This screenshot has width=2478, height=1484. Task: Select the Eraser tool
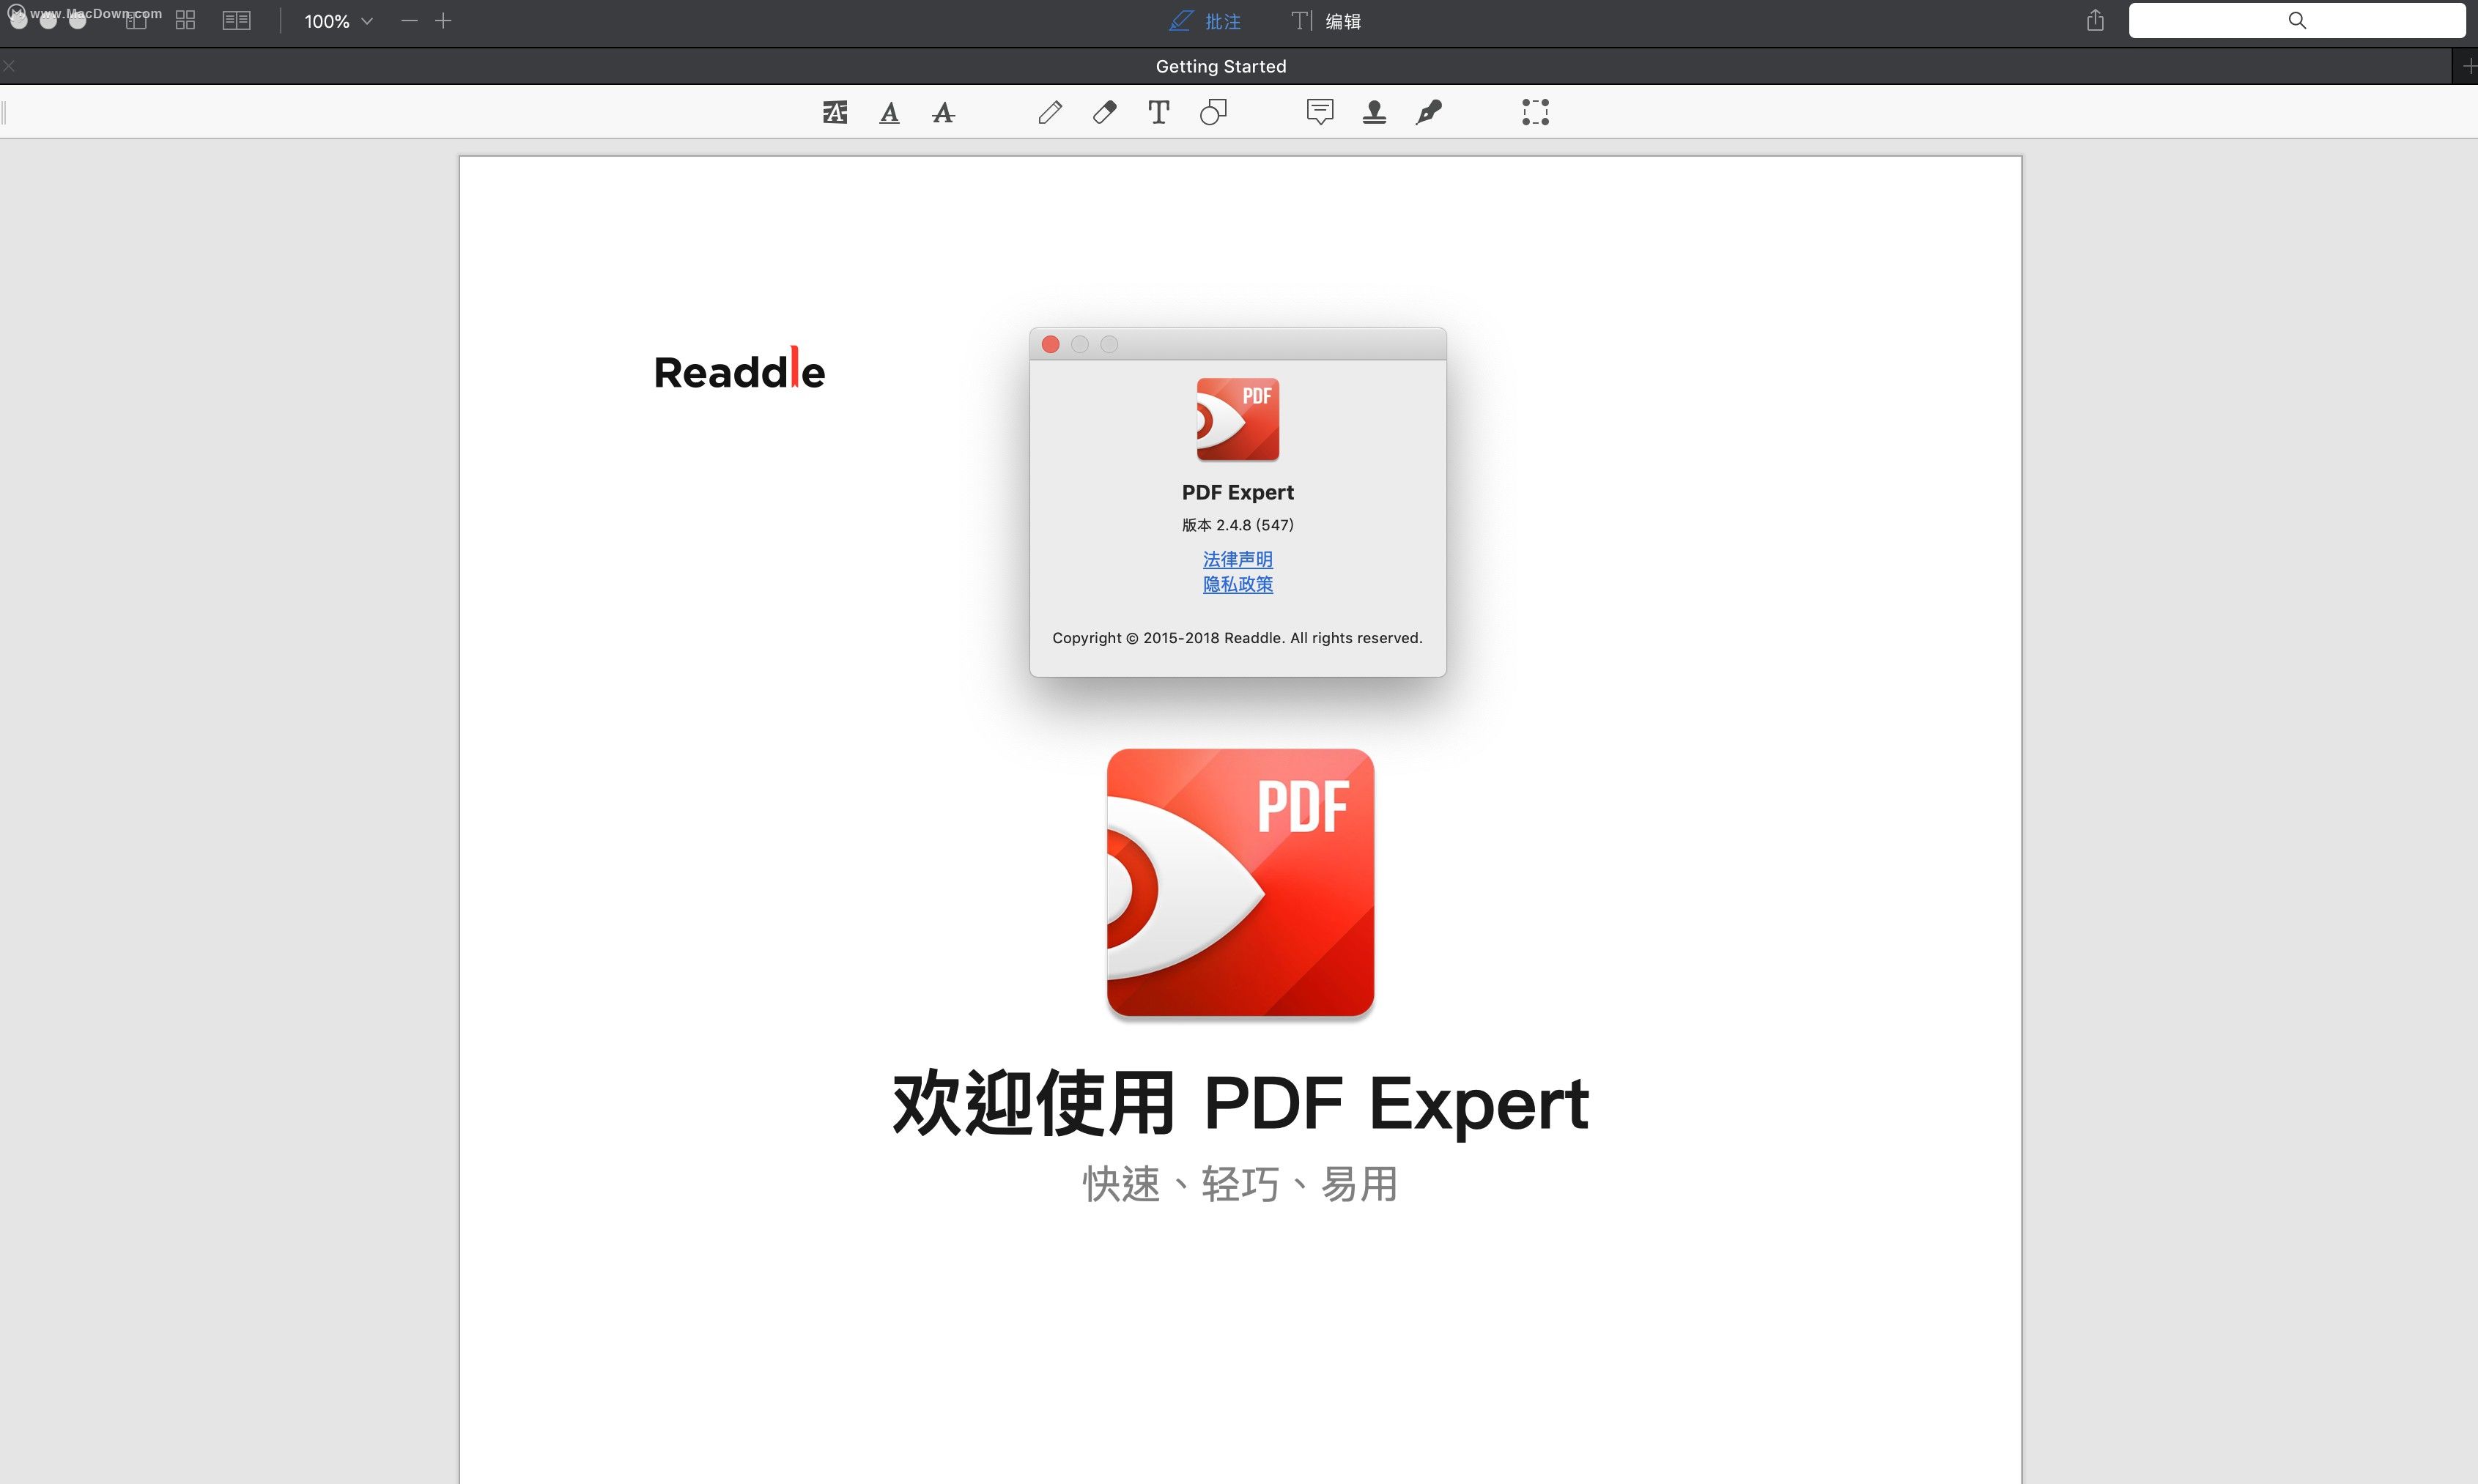1104,112
